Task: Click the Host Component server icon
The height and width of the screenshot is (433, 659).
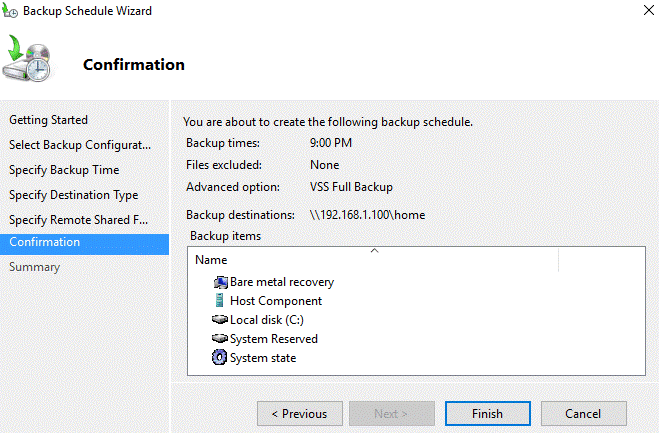Action: point(220,301)
